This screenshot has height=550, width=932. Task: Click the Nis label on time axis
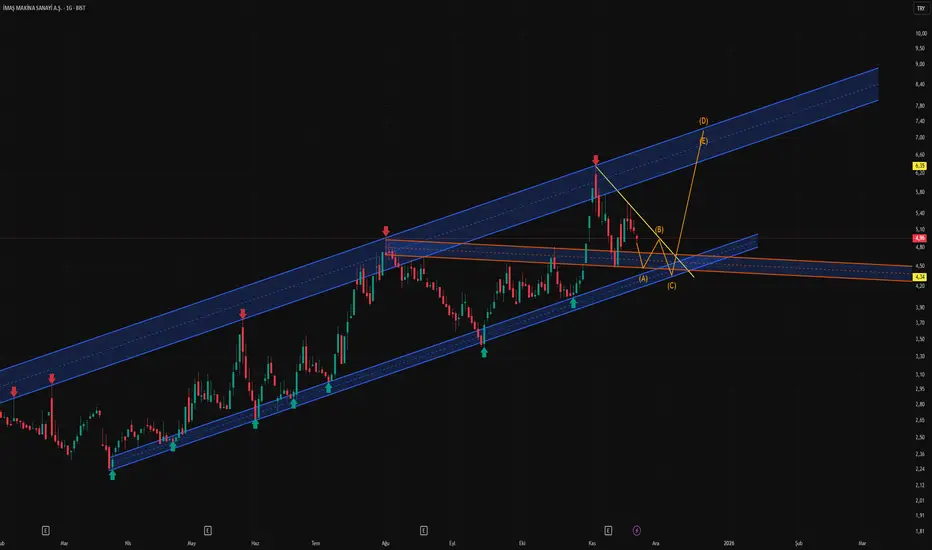(x=128, y=543)
